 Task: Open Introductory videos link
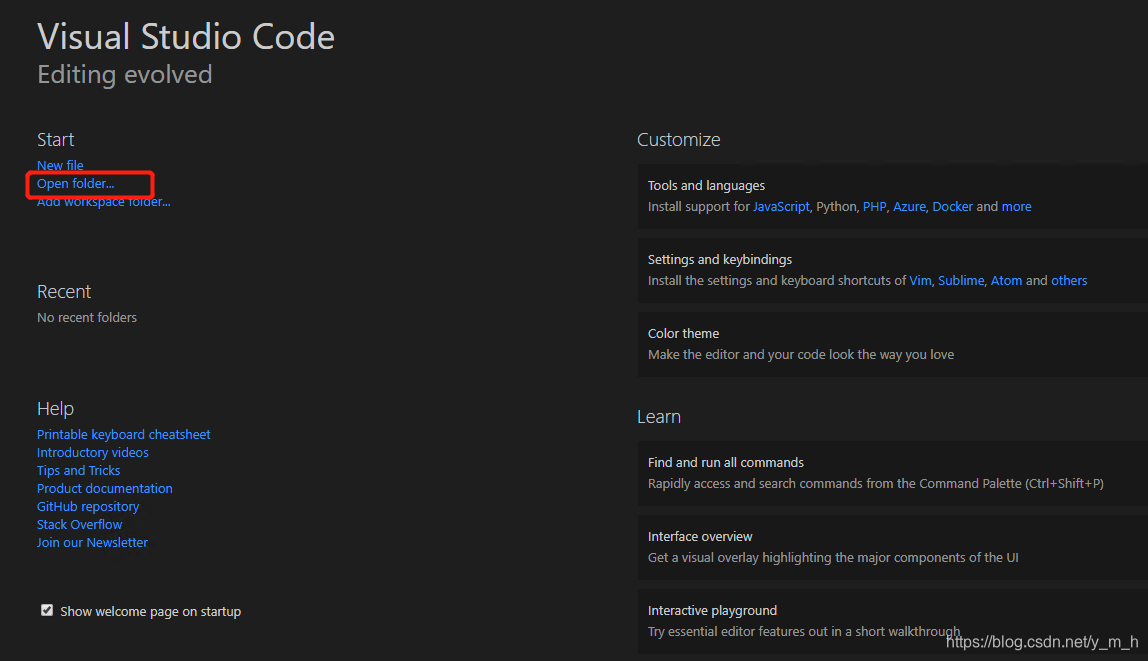pos(92,452)
